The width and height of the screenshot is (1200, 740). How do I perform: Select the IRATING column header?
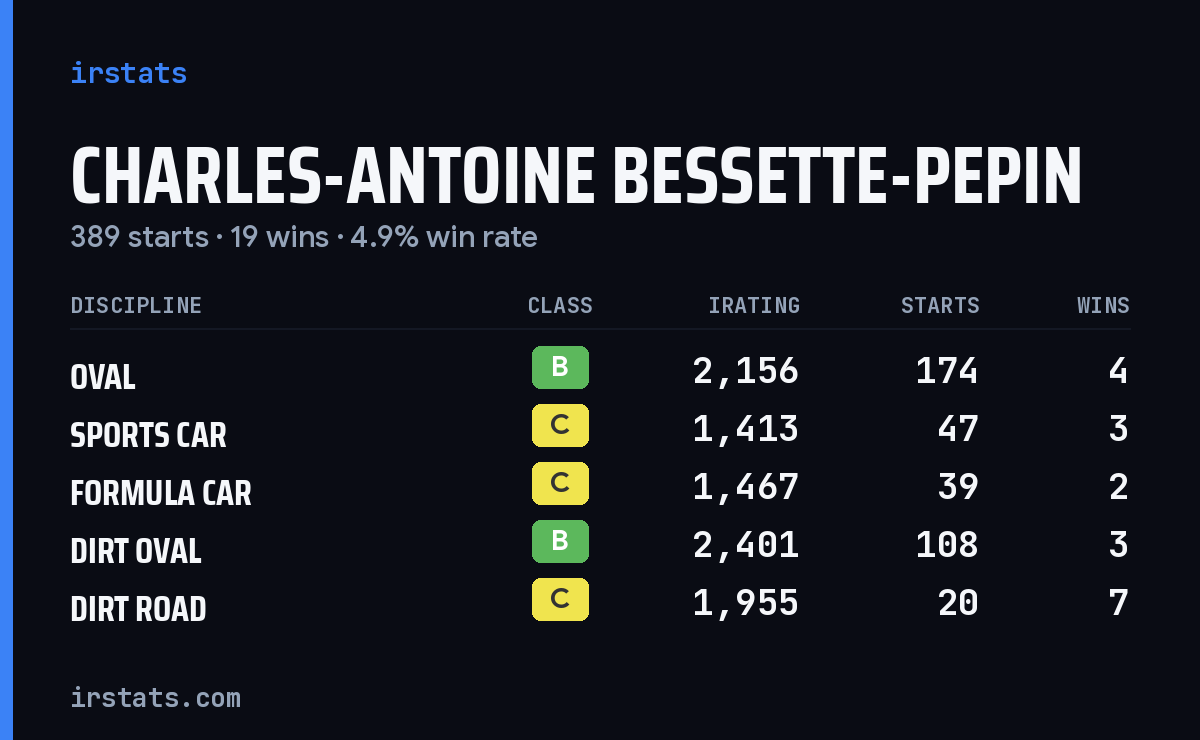point(754,305)
